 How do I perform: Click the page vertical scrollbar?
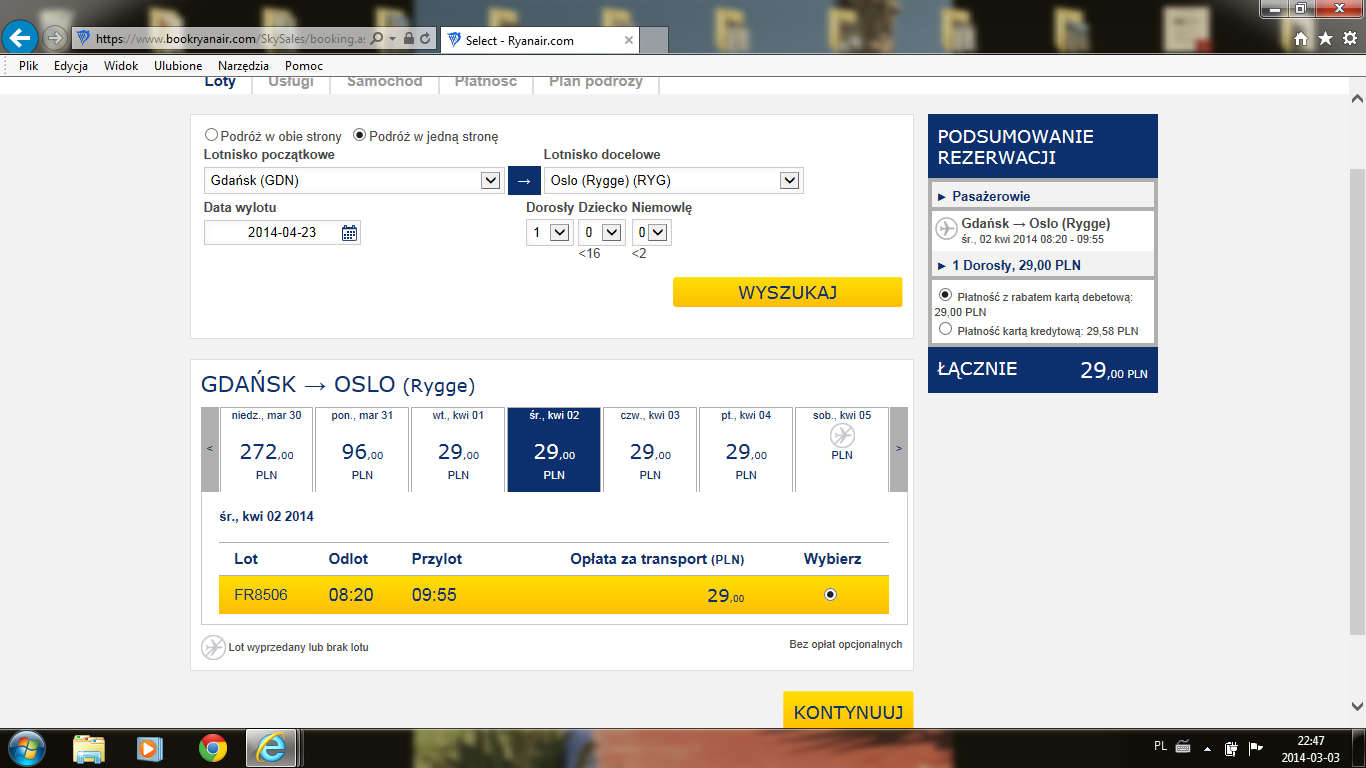point(1357,400)
